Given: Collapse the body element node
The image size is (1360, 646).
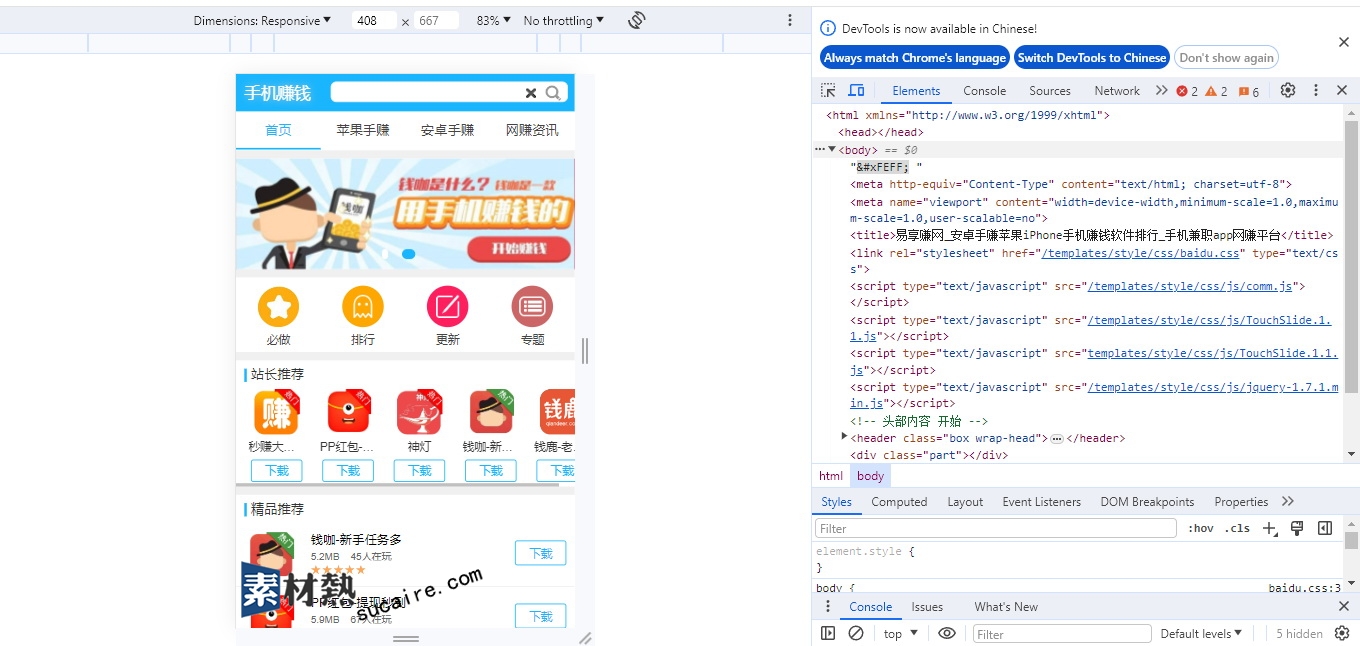Looking at the screenshot, I should (832, 149).
